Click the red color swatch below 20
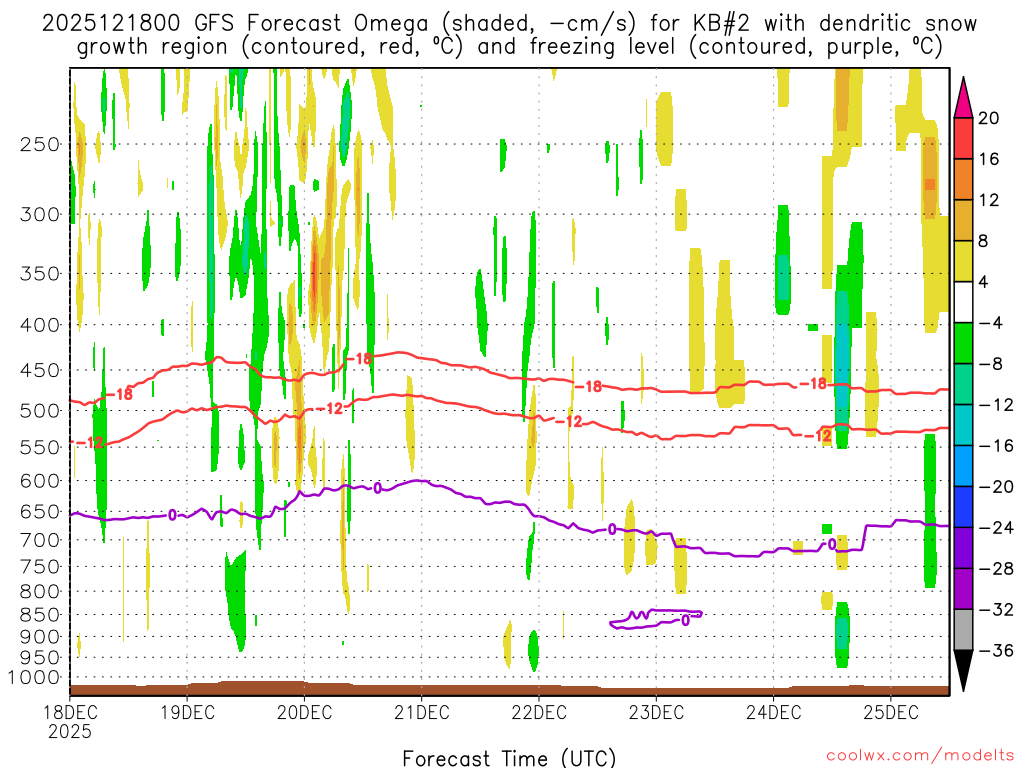 pos(963,138)
